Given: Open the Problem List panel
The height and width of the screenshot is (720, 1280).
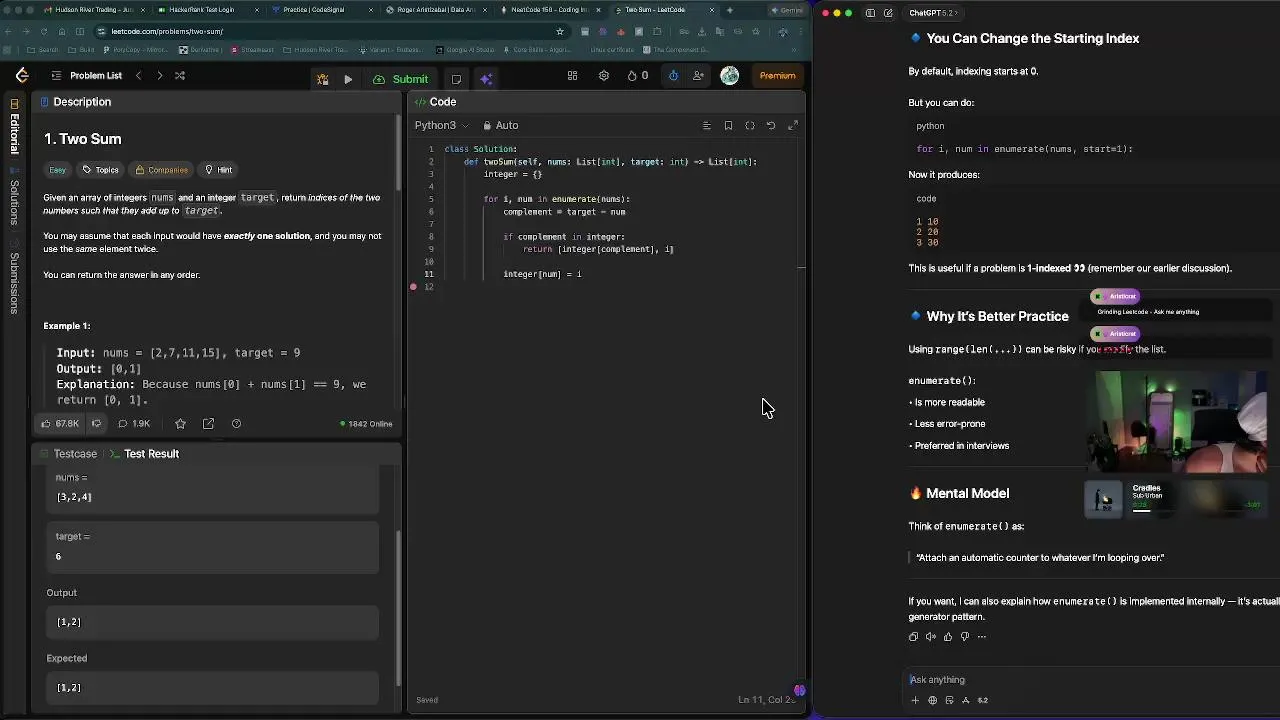Looking at the screenshot, I should [x=87, y=76].
